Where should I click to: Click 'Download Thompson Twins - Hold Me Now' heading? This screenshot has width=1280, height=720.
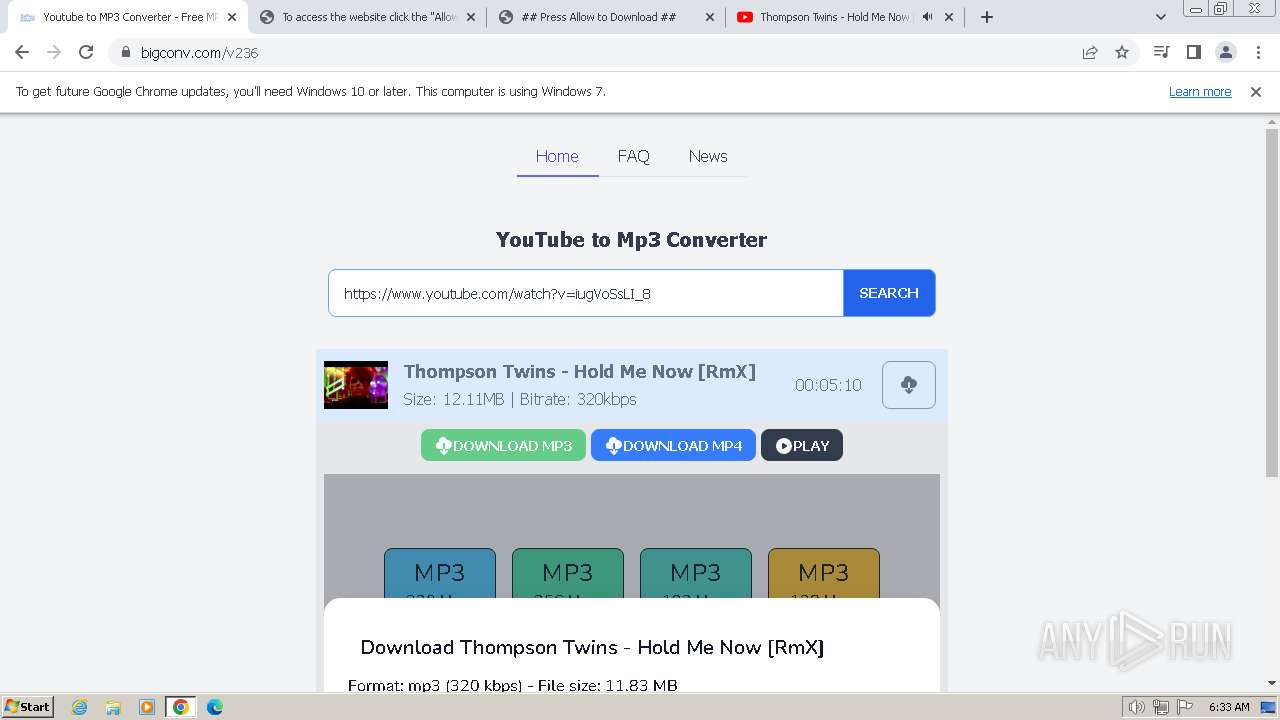pos(592,647)
